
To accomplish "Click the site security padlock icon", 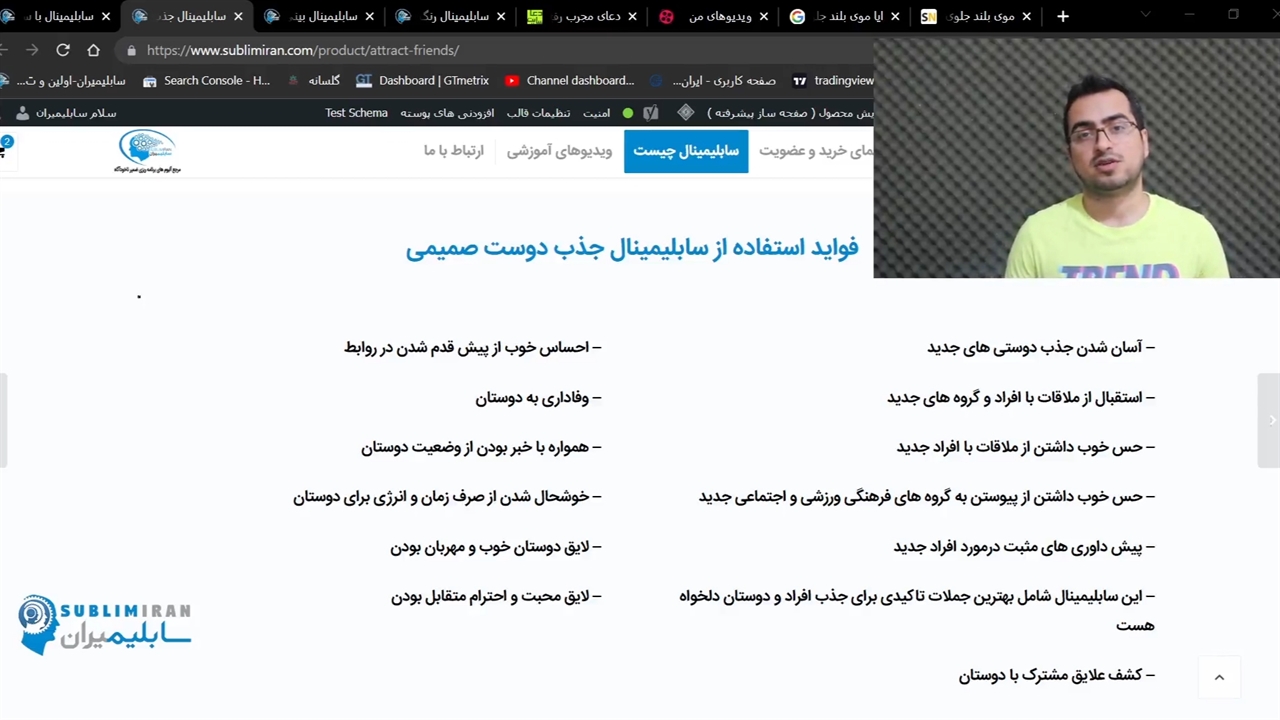I will click(x=131, y=50).
